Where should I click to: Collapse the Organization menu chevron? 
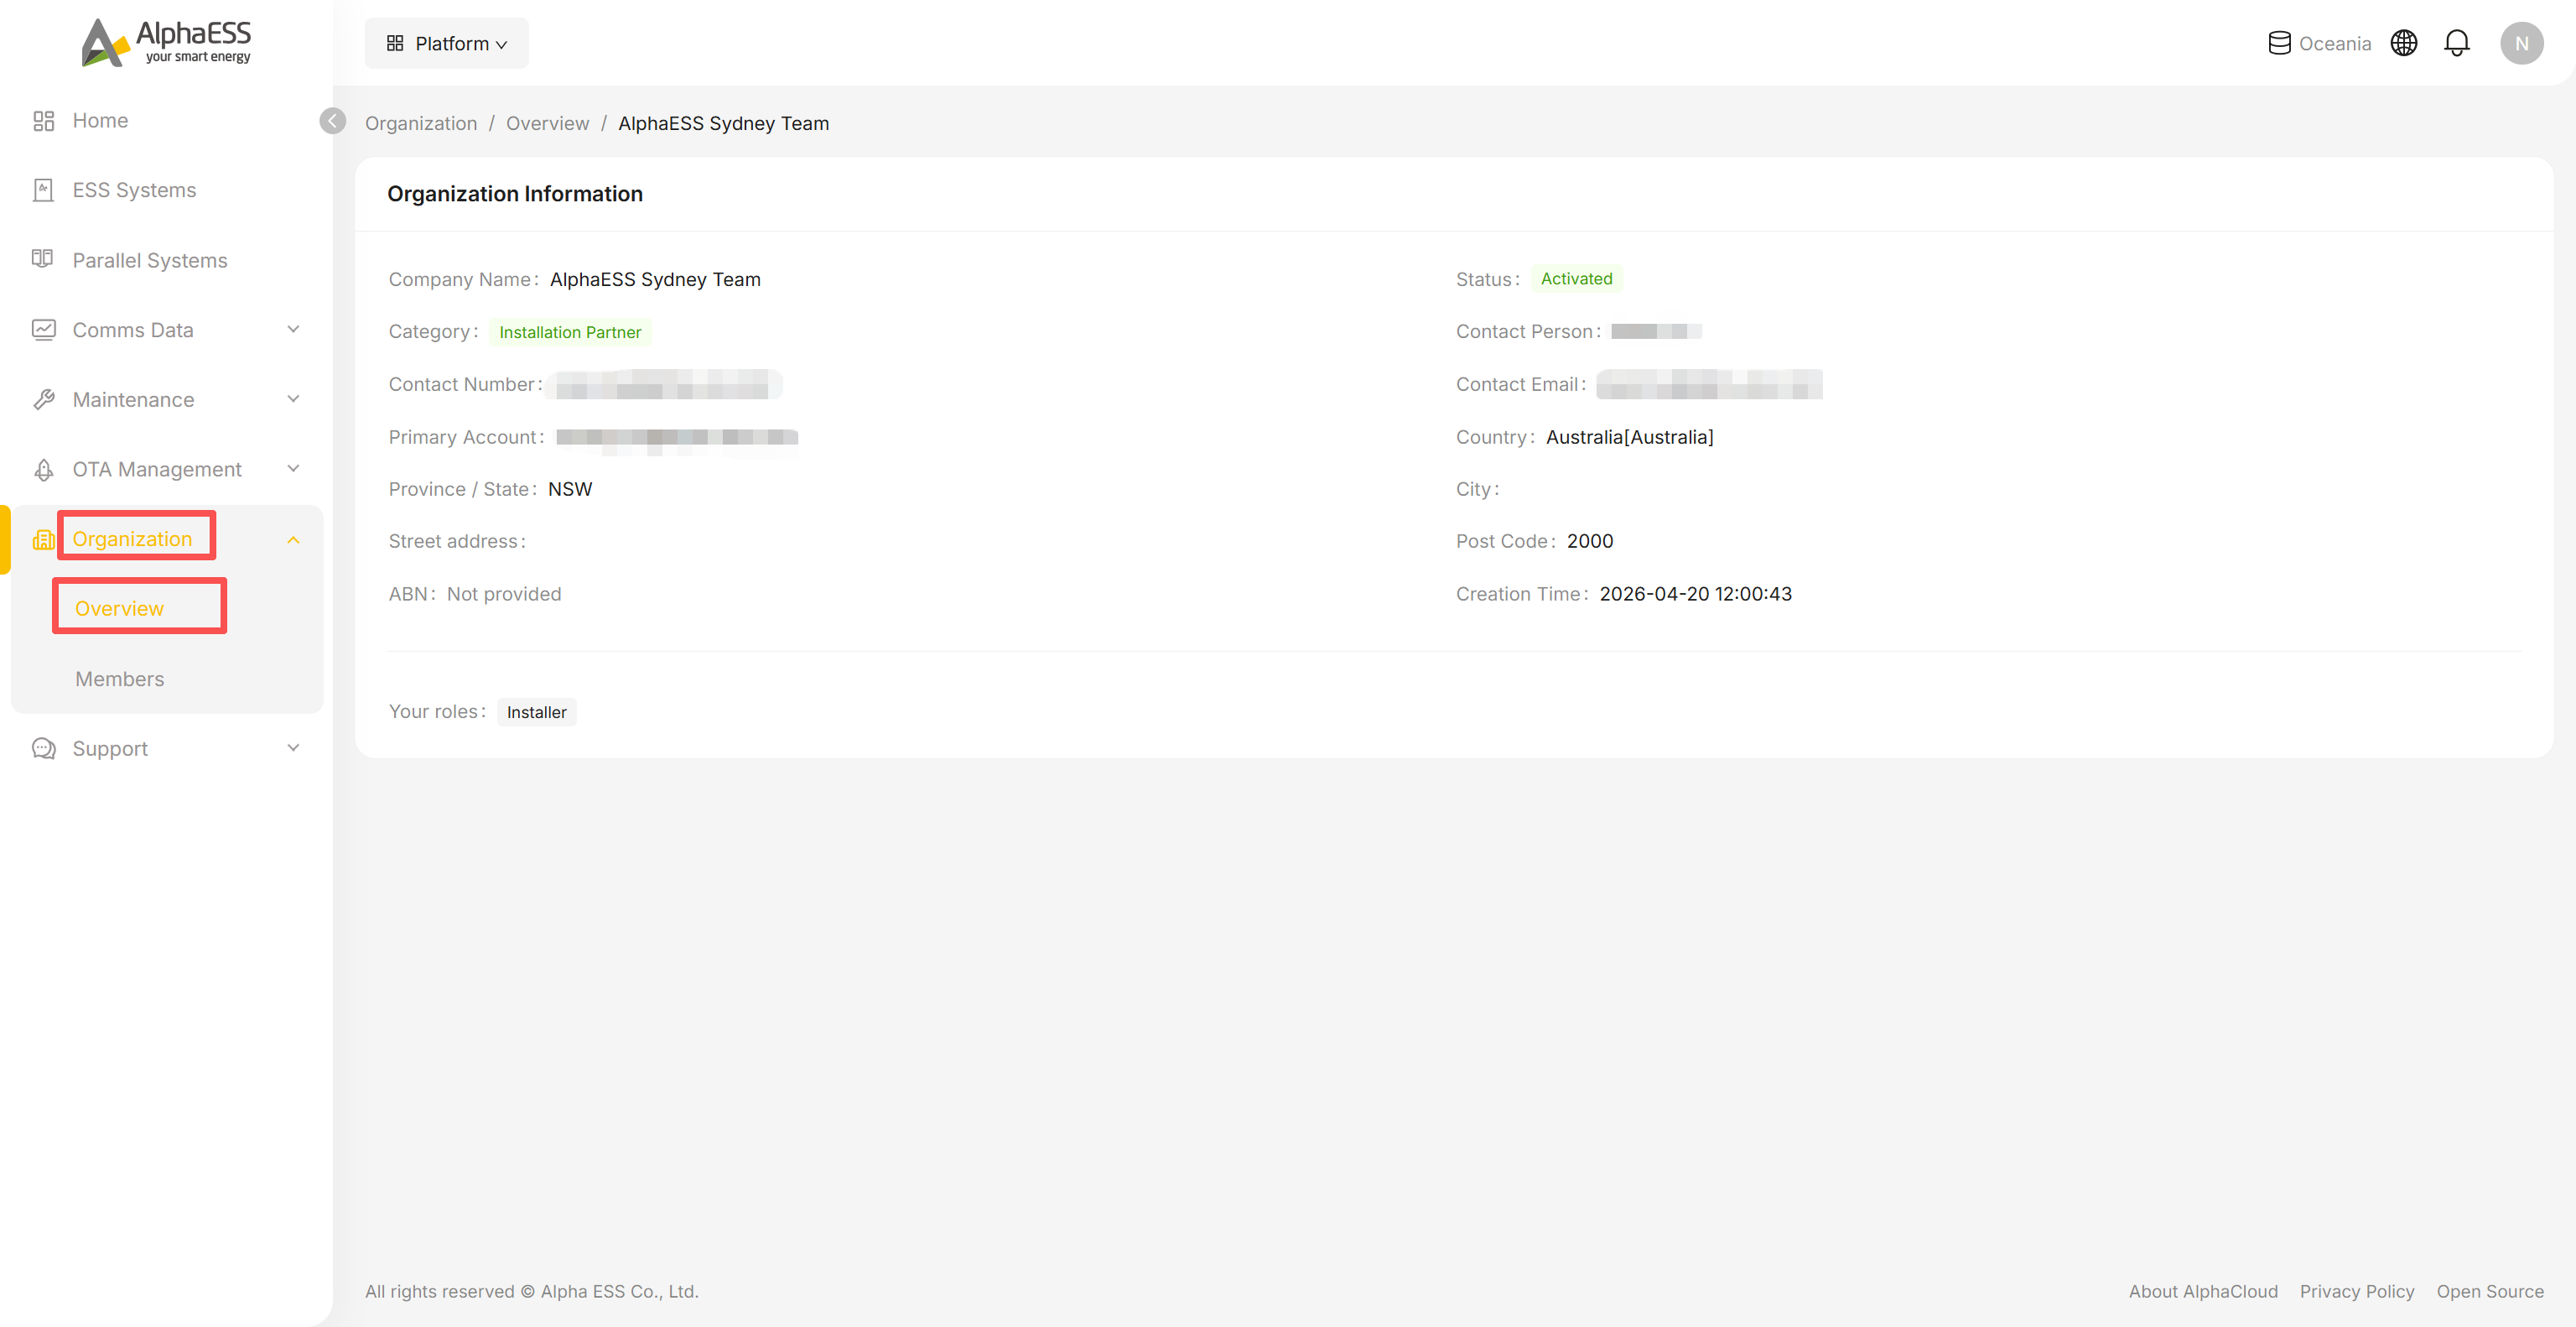coord(293,540)
